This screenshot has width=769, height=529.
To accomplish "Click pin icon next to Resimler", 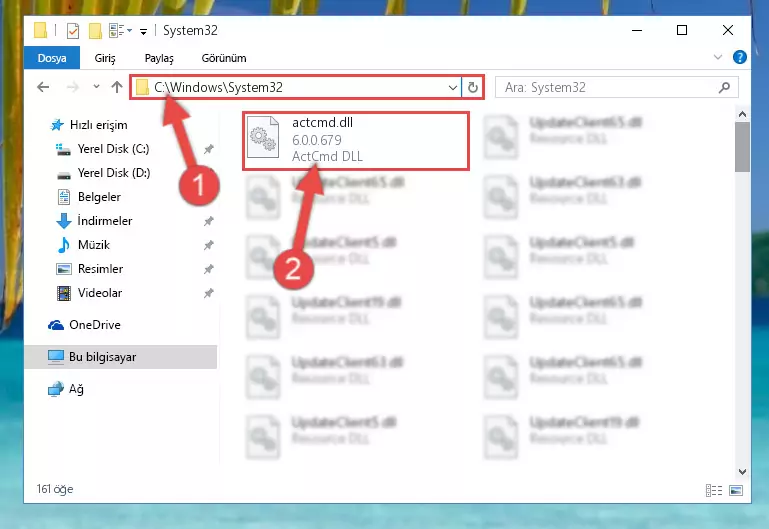I will pyautogui.click(x=208, y=269).
